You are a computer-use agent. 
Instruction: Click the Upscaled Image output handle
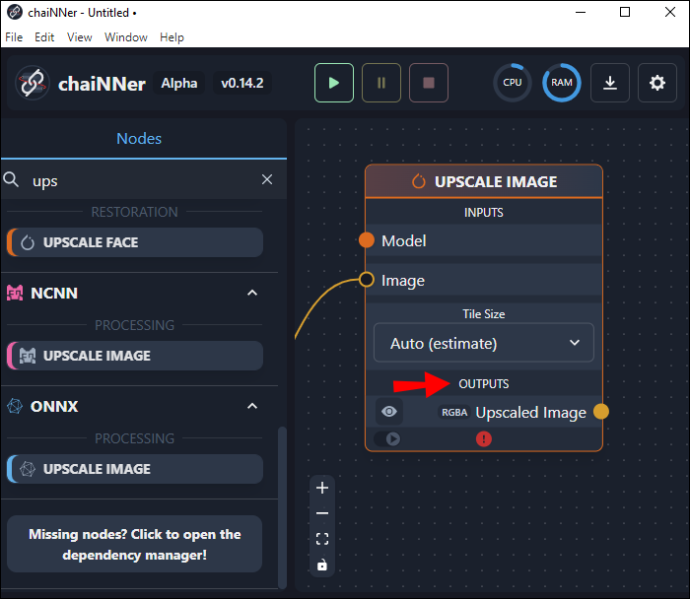(601, 412)
